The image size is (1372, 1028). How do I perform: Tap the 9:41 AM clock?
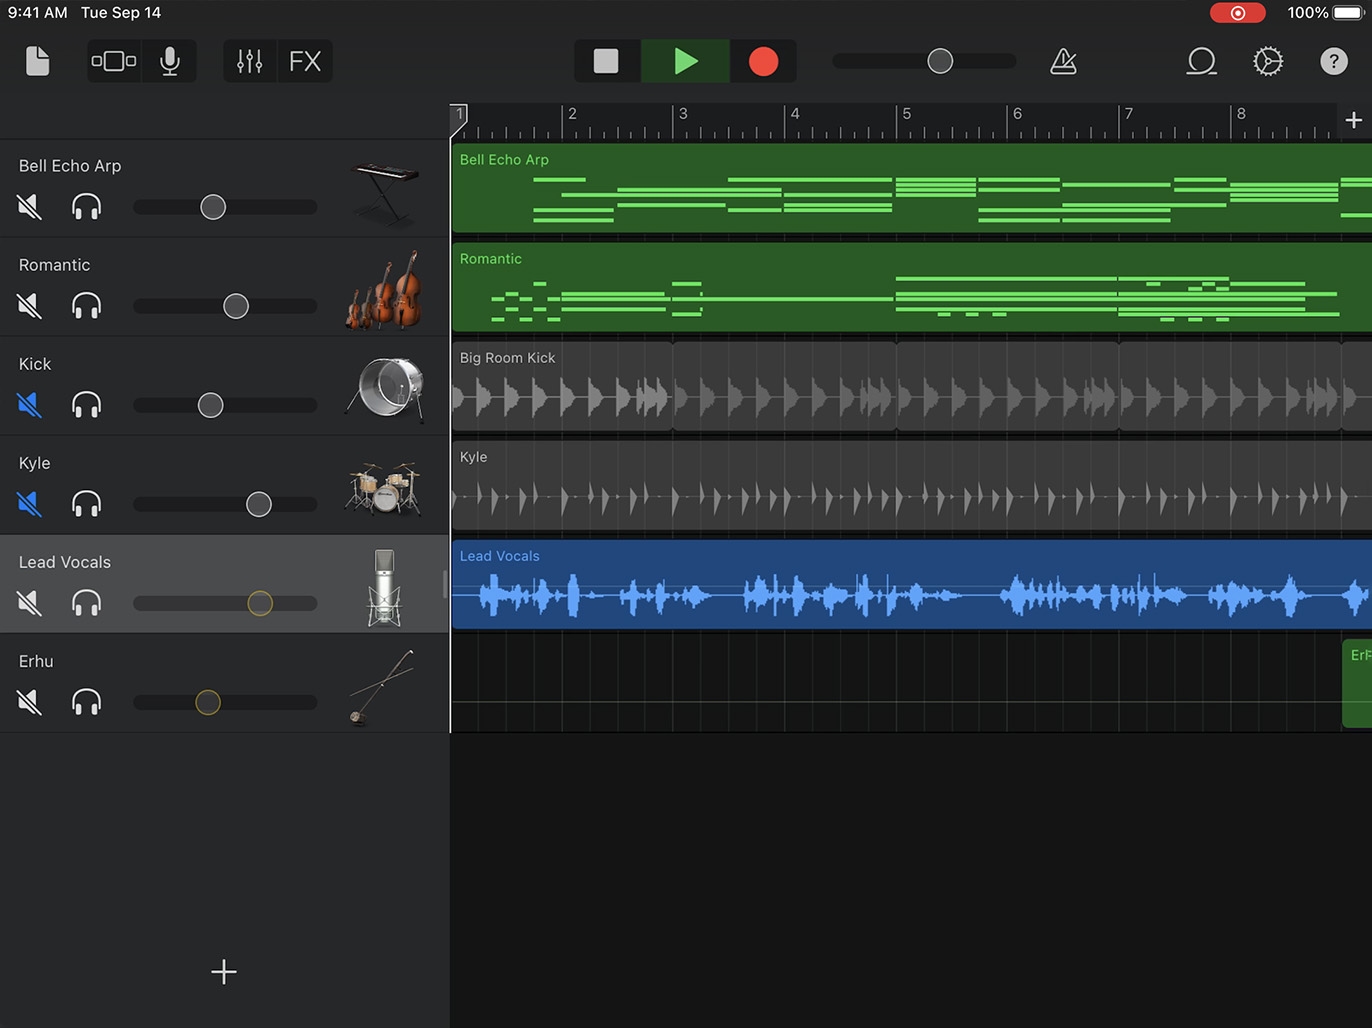point(38,13)
